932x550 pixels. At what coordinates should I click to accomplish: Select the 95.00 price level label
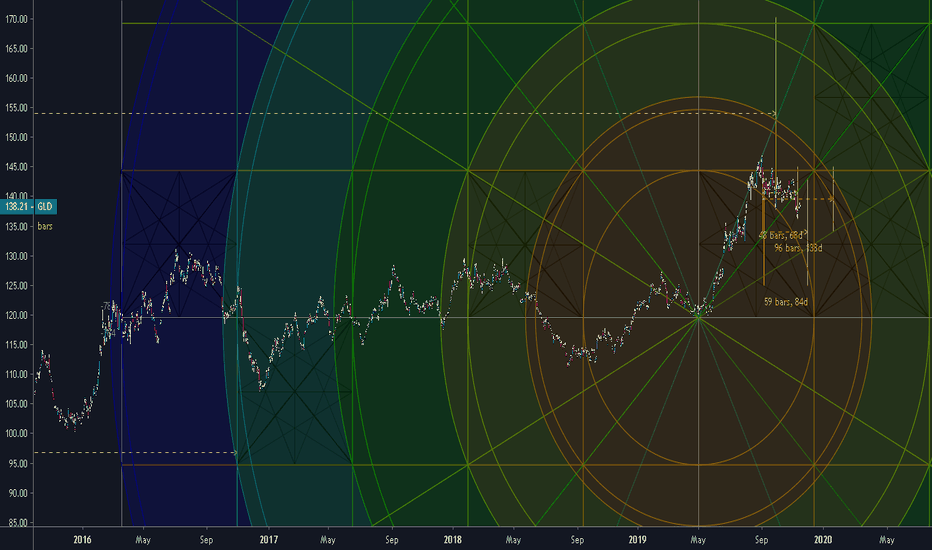[18, 464]
